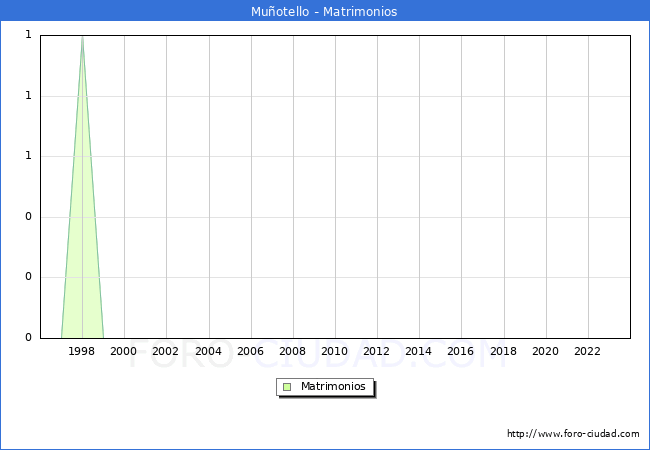
Task: Pick the 2004 x-axis label
Action: pos(208,352)
